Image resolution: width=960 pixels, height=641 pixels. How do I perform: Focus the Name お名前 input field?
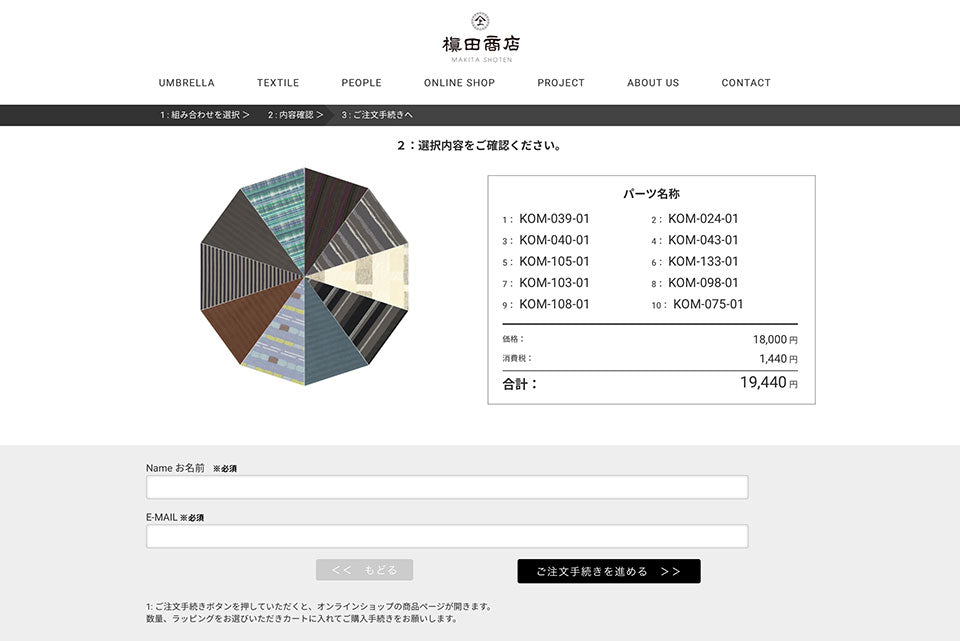coord(447,487)
